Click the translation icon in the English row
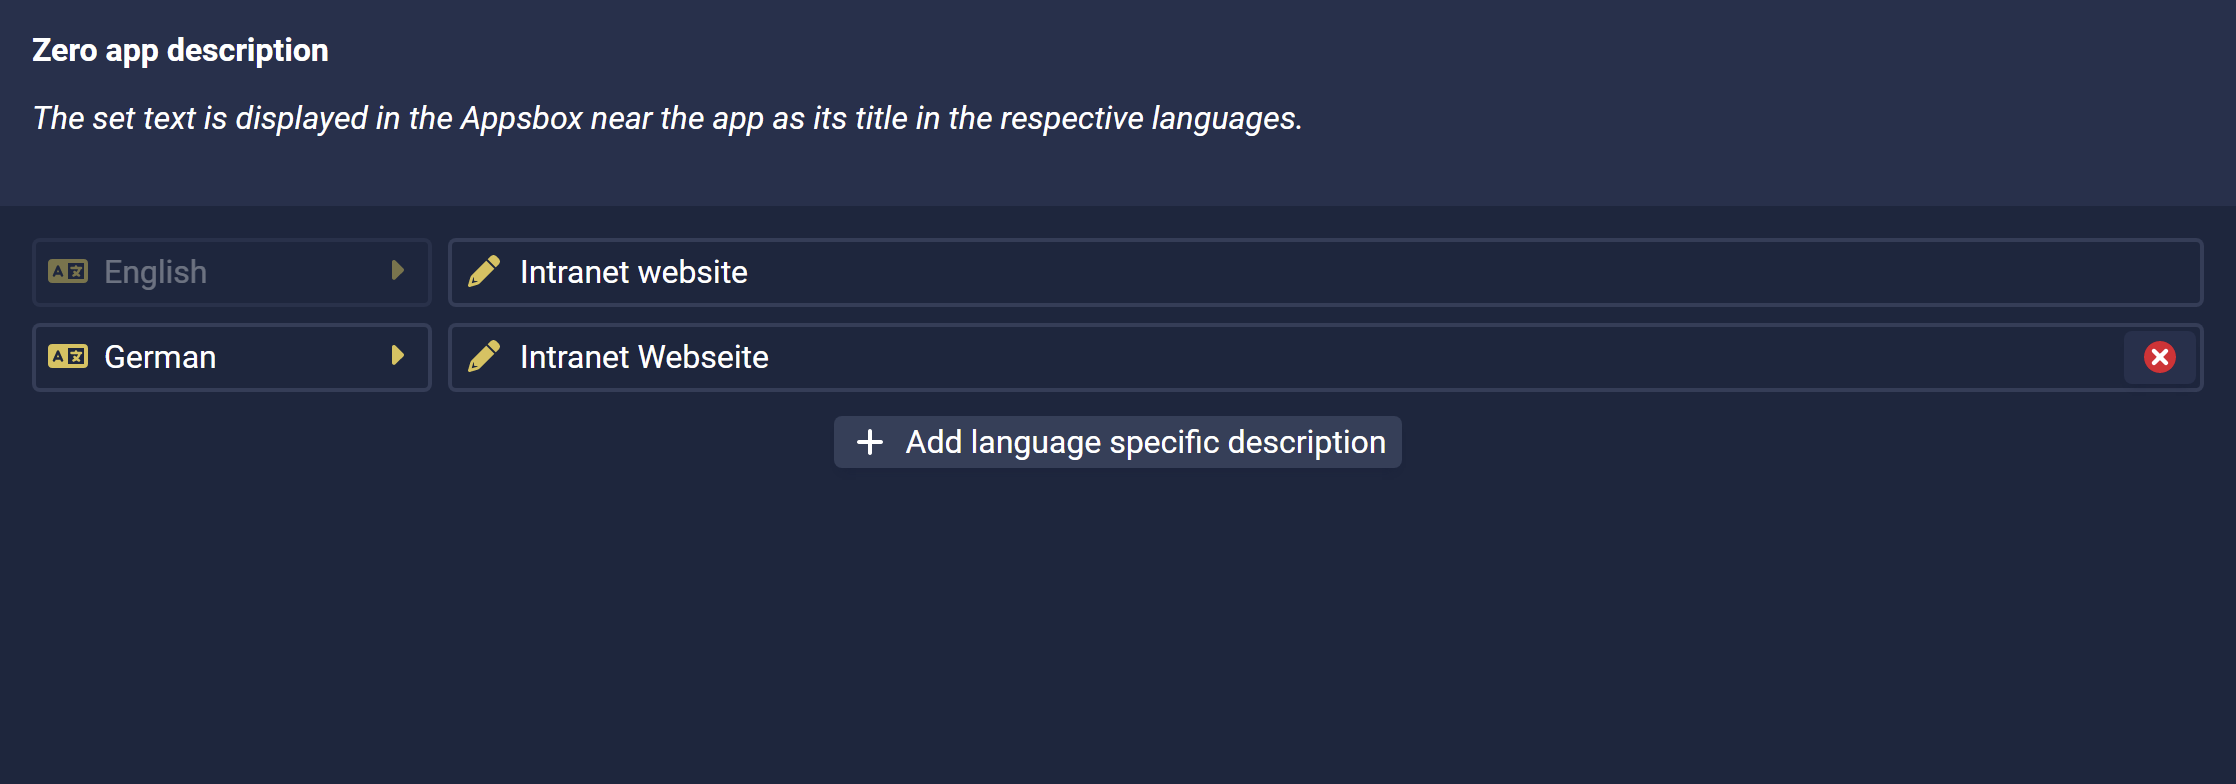Viewport: 2236px width, 784px height. pyautogui.click(x=68, y=271)
